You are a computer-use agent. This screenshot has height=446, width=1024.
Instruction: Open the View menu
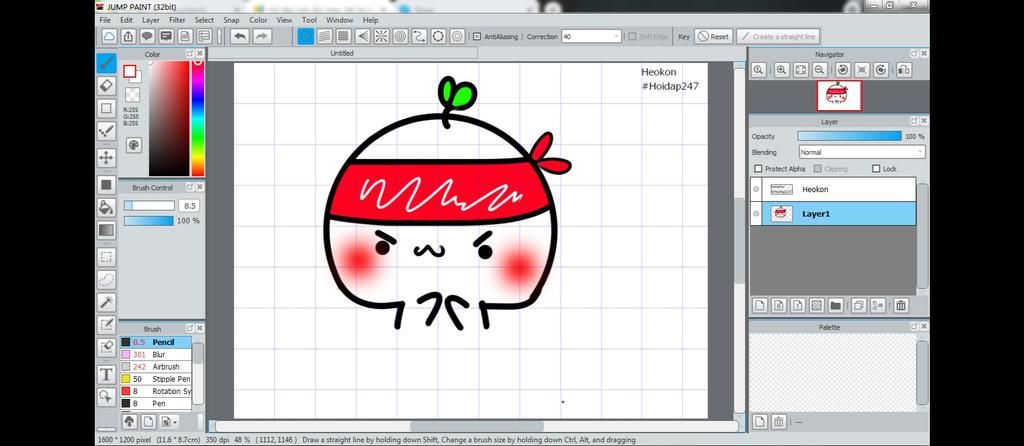pos(284,20)
